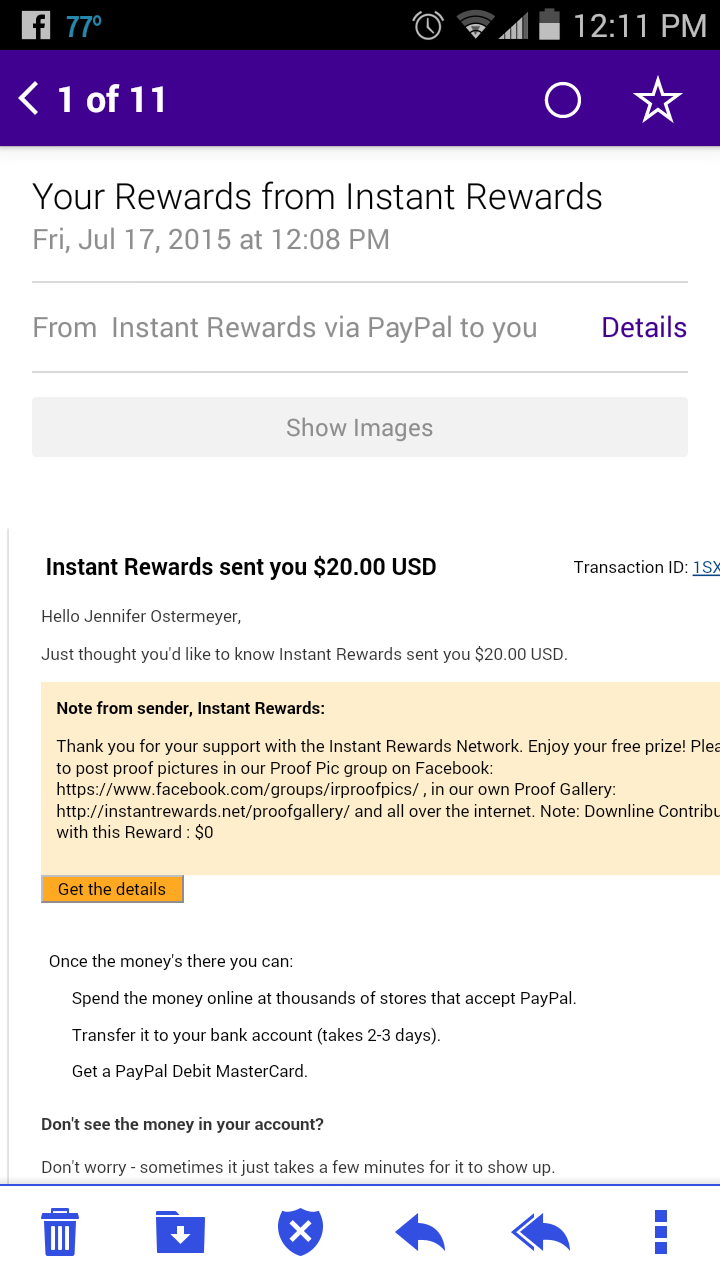Screen dimensions: 720x1280
Task: Move email using the folder icon
Action: (180, 1232)
